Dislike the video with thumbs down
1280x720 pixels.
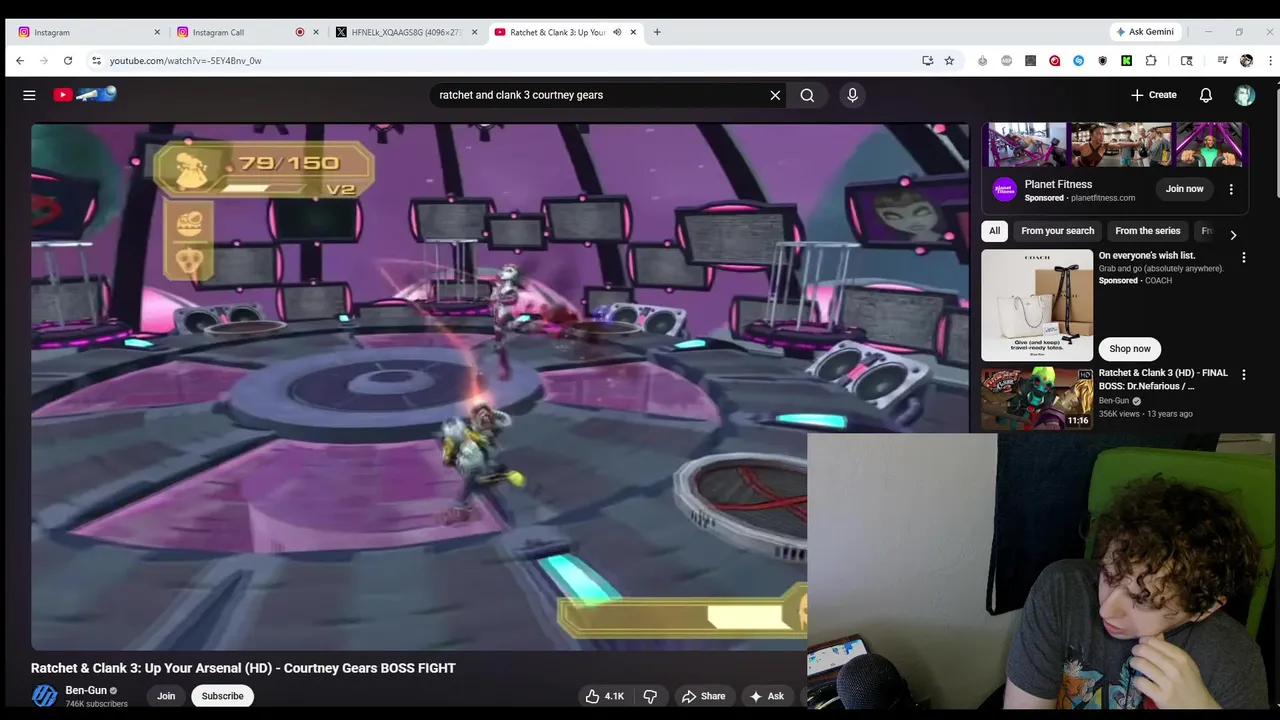coord(650,696)
